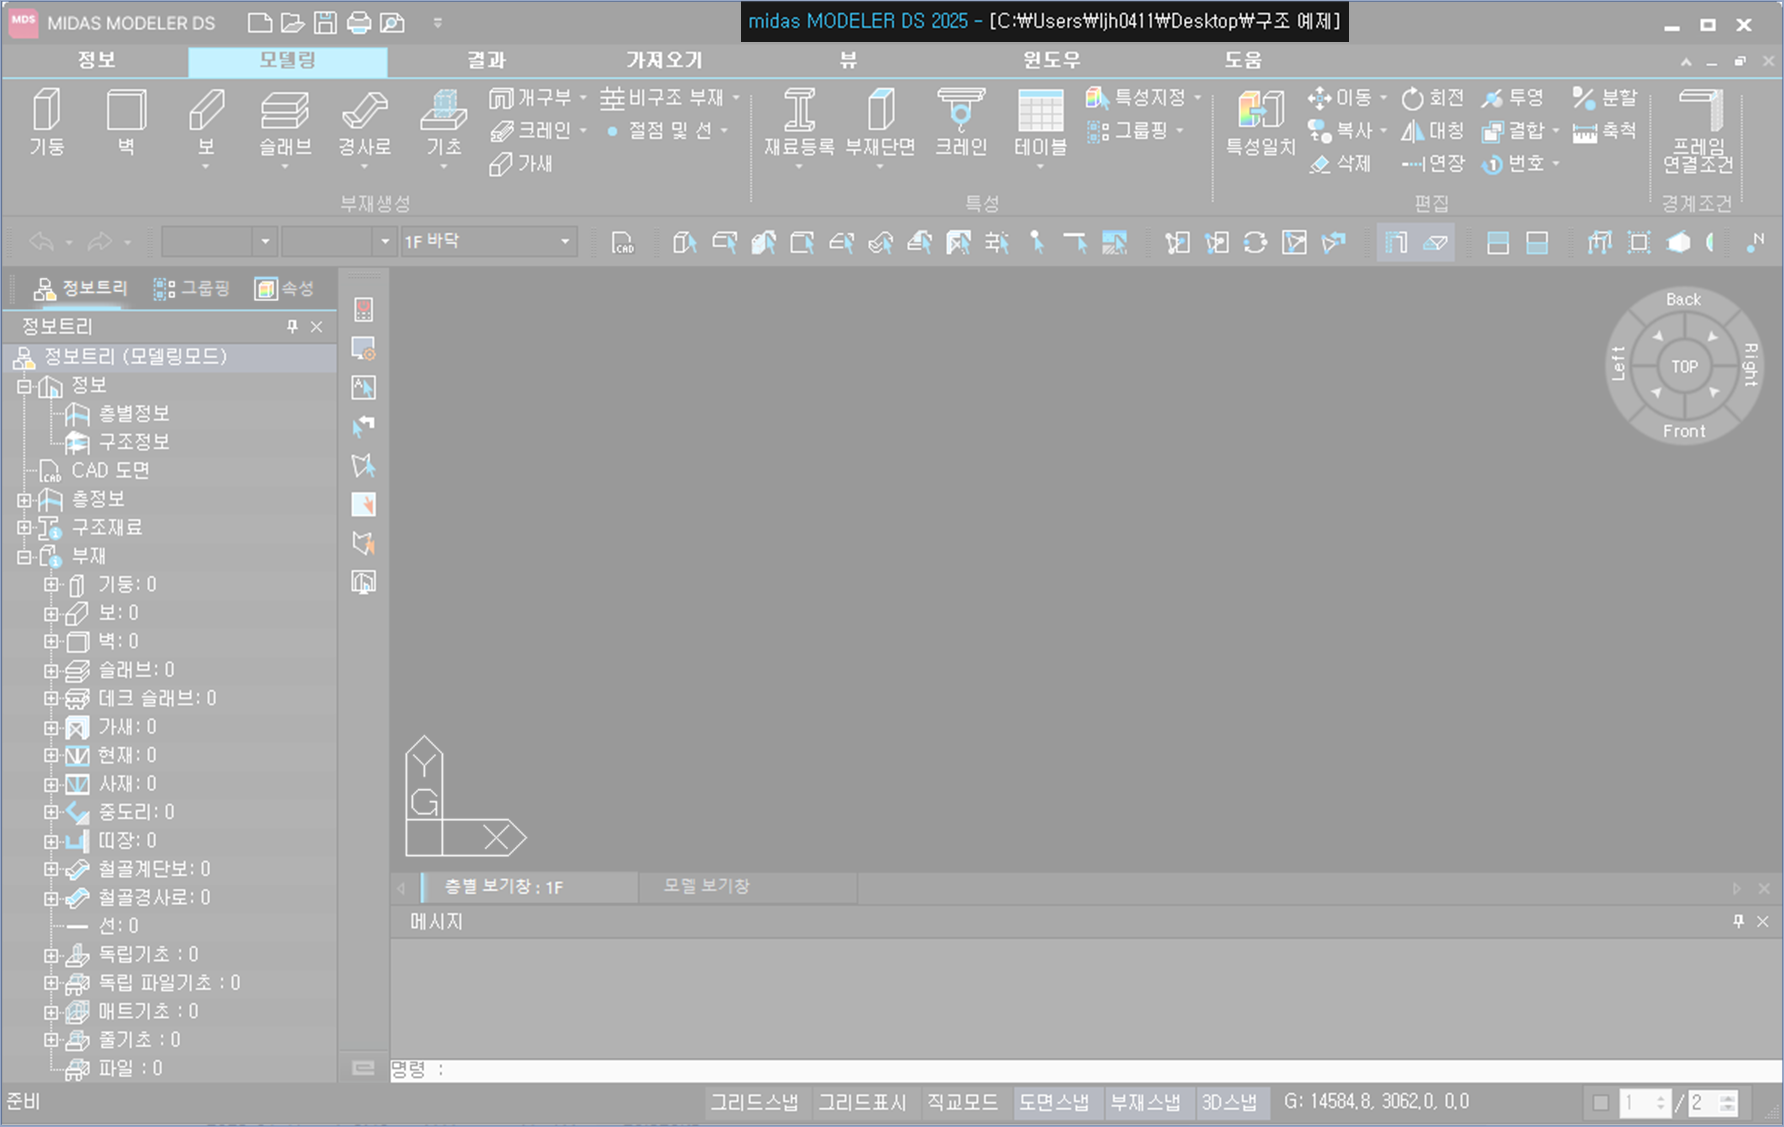Click Front on the view cube
The image size is (1784, 1127).
point(1685,431)
